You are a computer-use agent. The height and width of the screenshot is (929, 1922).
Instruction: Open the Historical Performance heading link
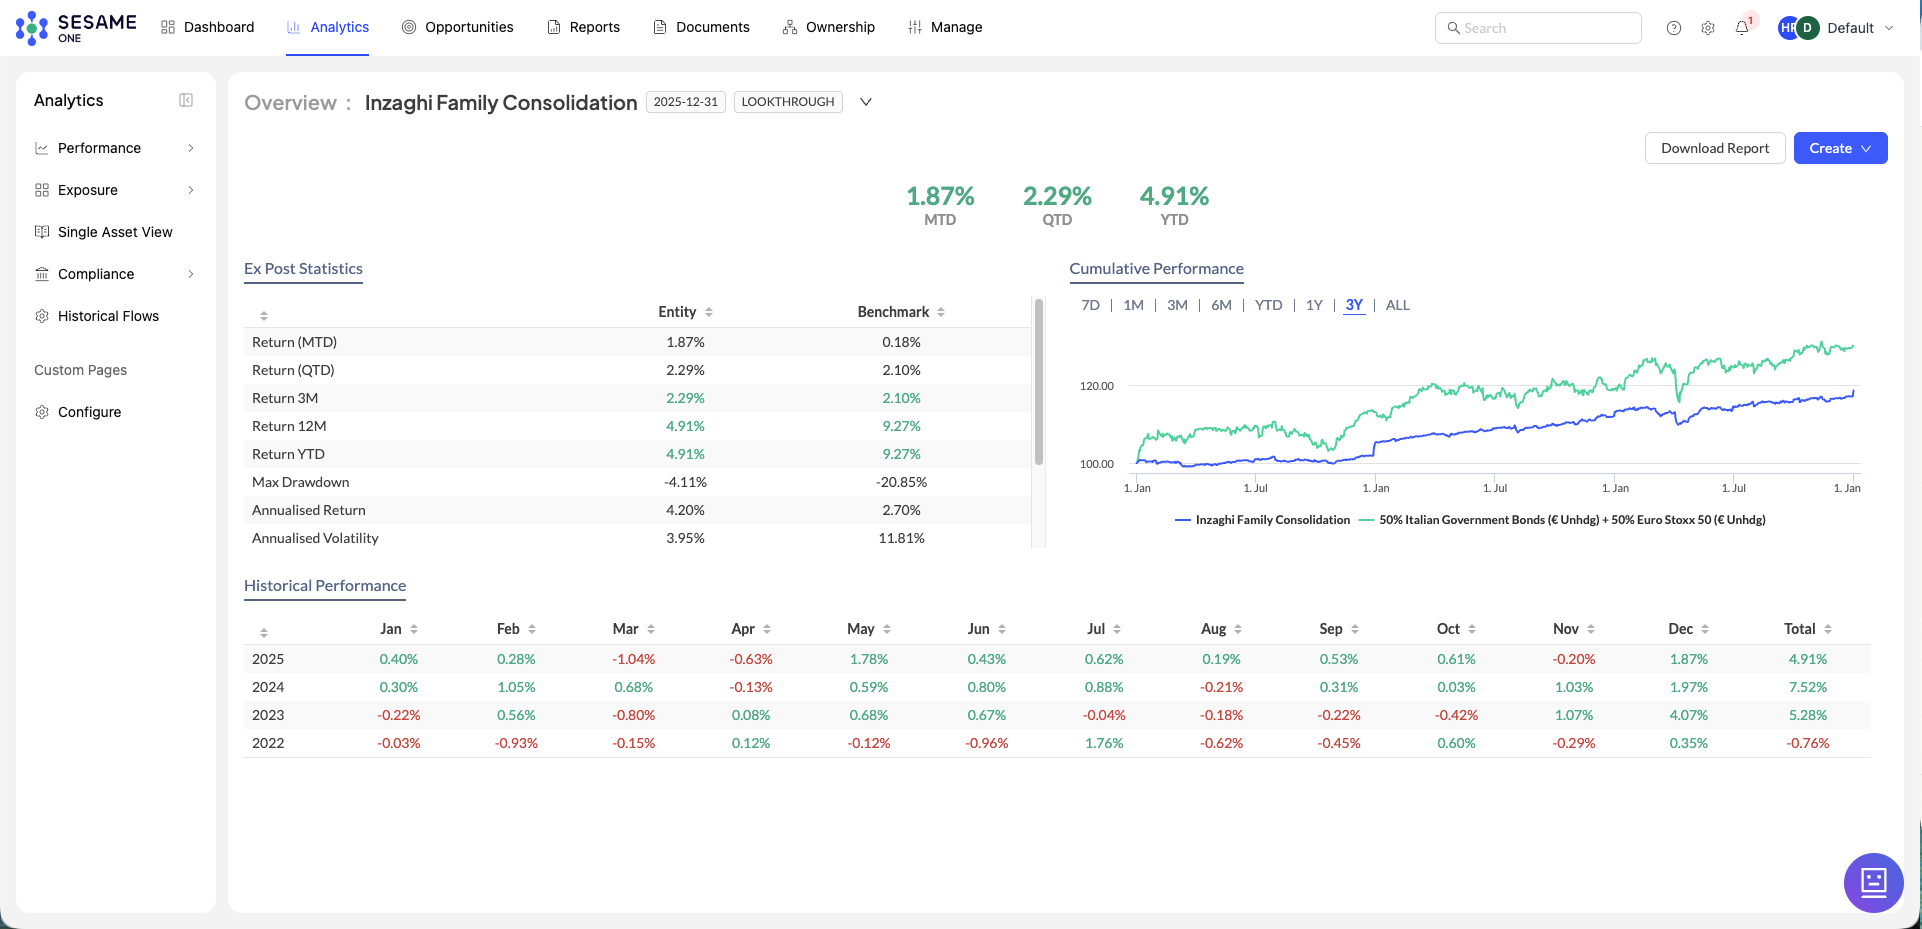click(x=325, y=586)
